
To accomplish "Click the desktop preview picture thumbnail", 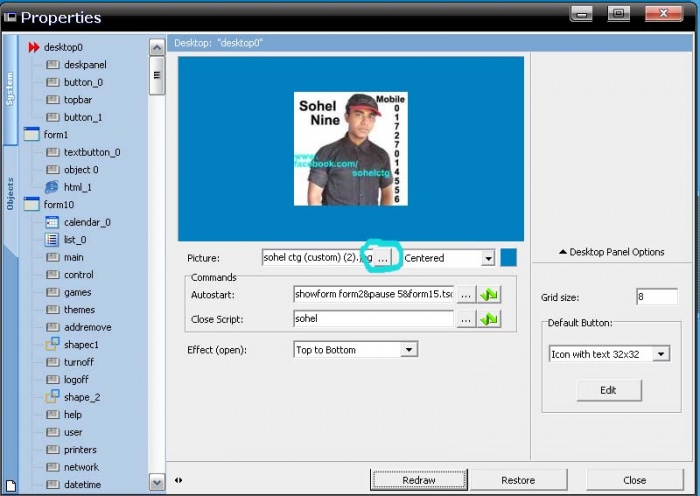I will [x=350, y=149].
